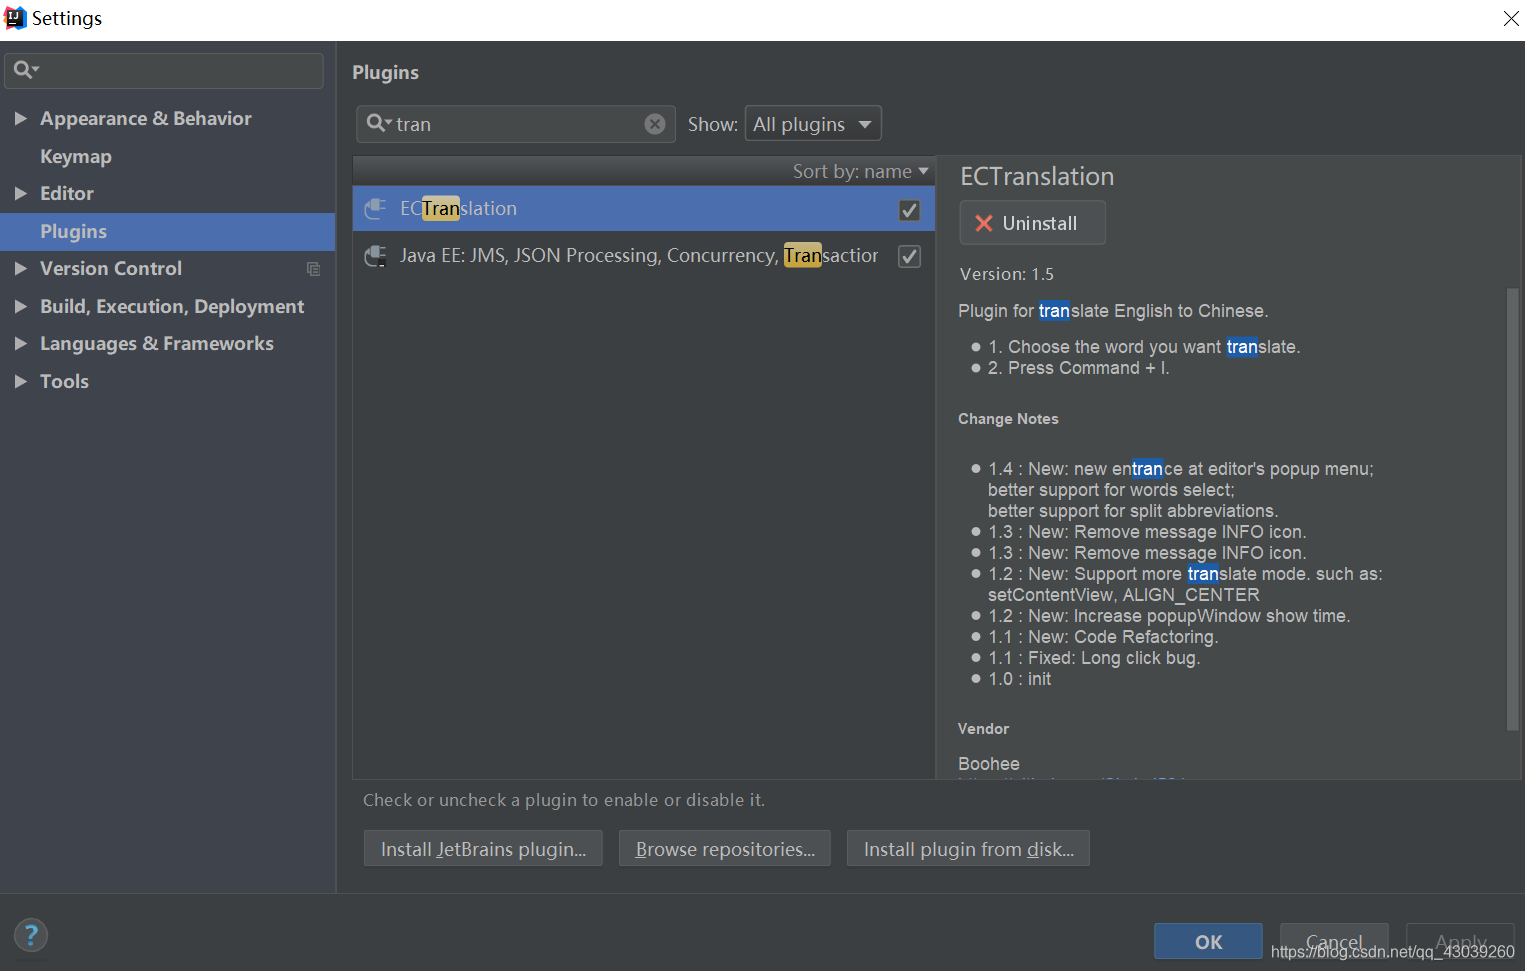The width and height of the screenshot is (1525, 971).
Task: Select Plugins in the settings tree
Action: tap(167, 231)
